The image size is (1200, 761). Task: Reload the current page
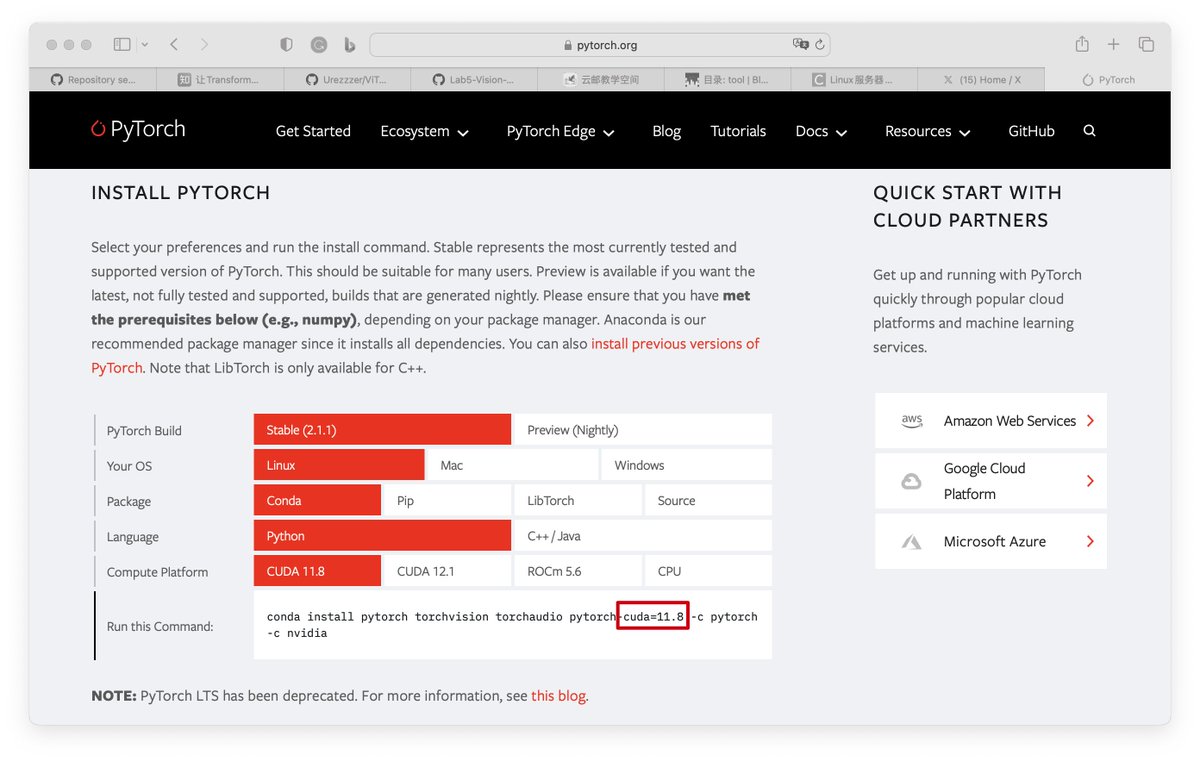point(820,45)
